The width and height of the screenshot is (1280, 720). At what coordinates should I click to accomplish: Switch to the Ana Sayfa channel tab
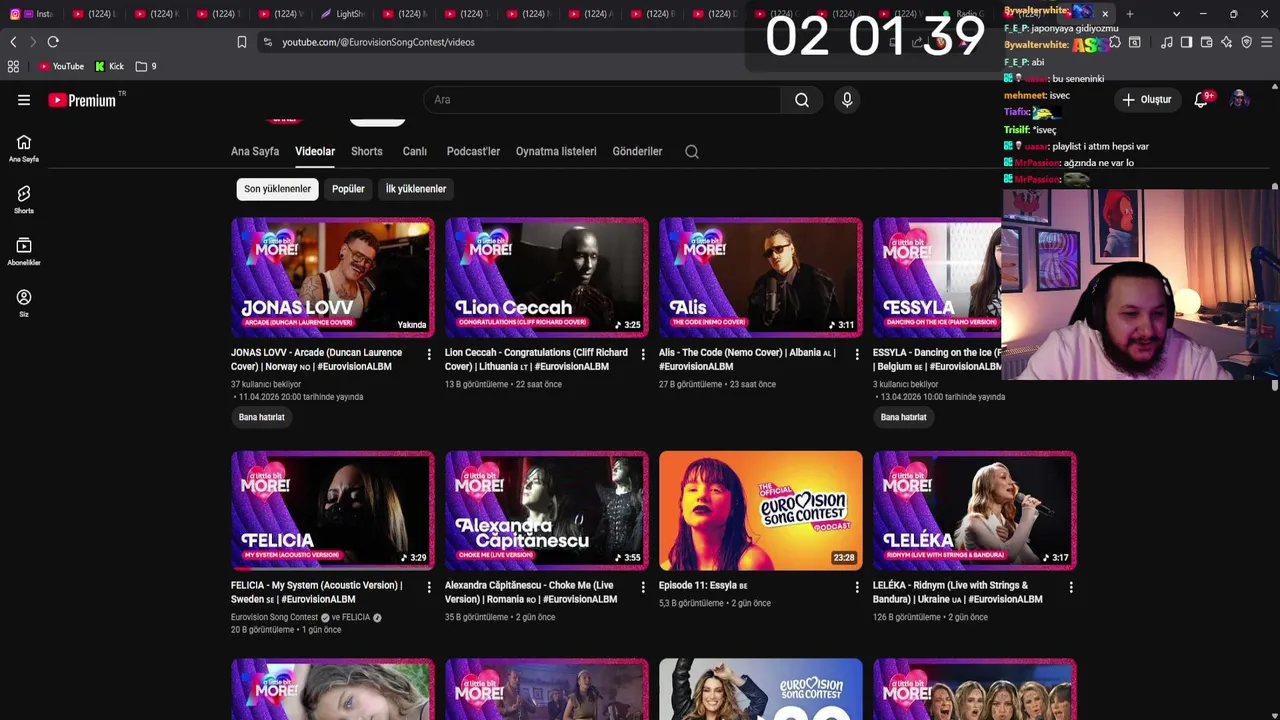coord(255,152)
